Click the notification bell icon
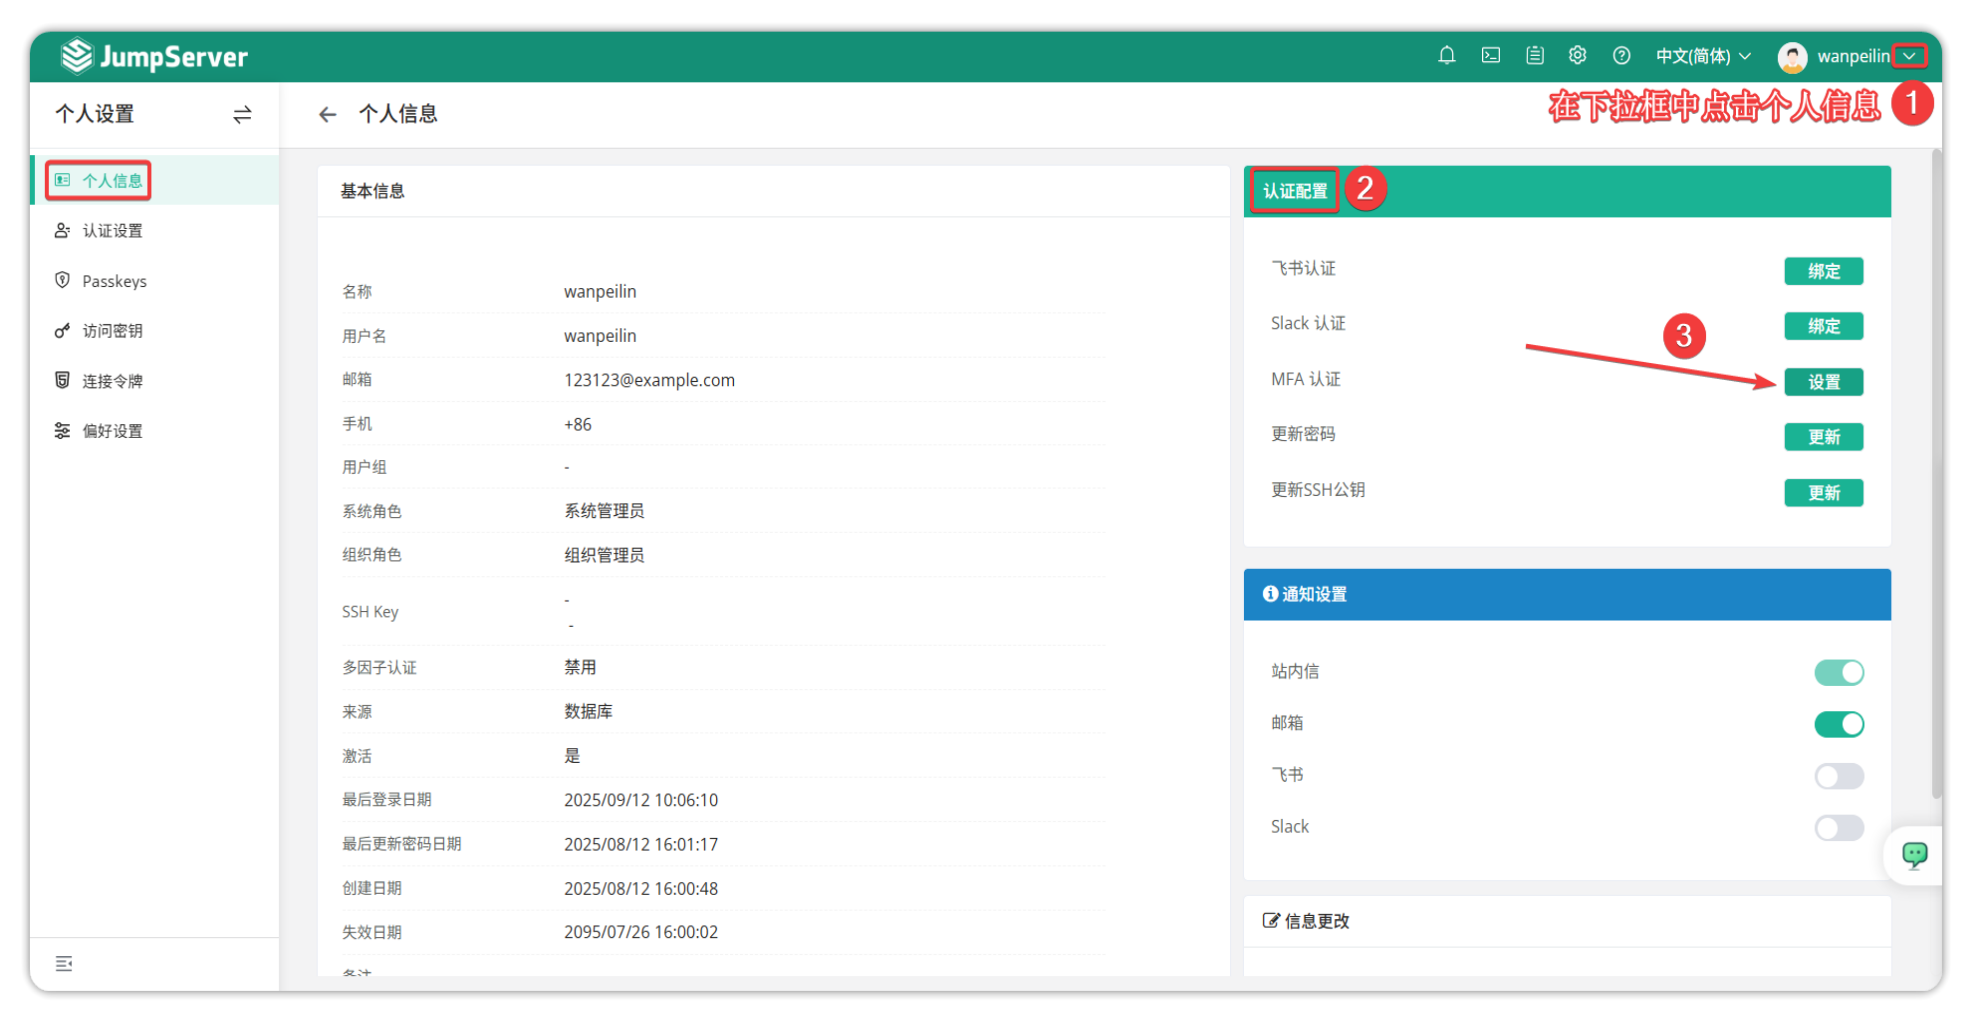 coord(1446,56)
